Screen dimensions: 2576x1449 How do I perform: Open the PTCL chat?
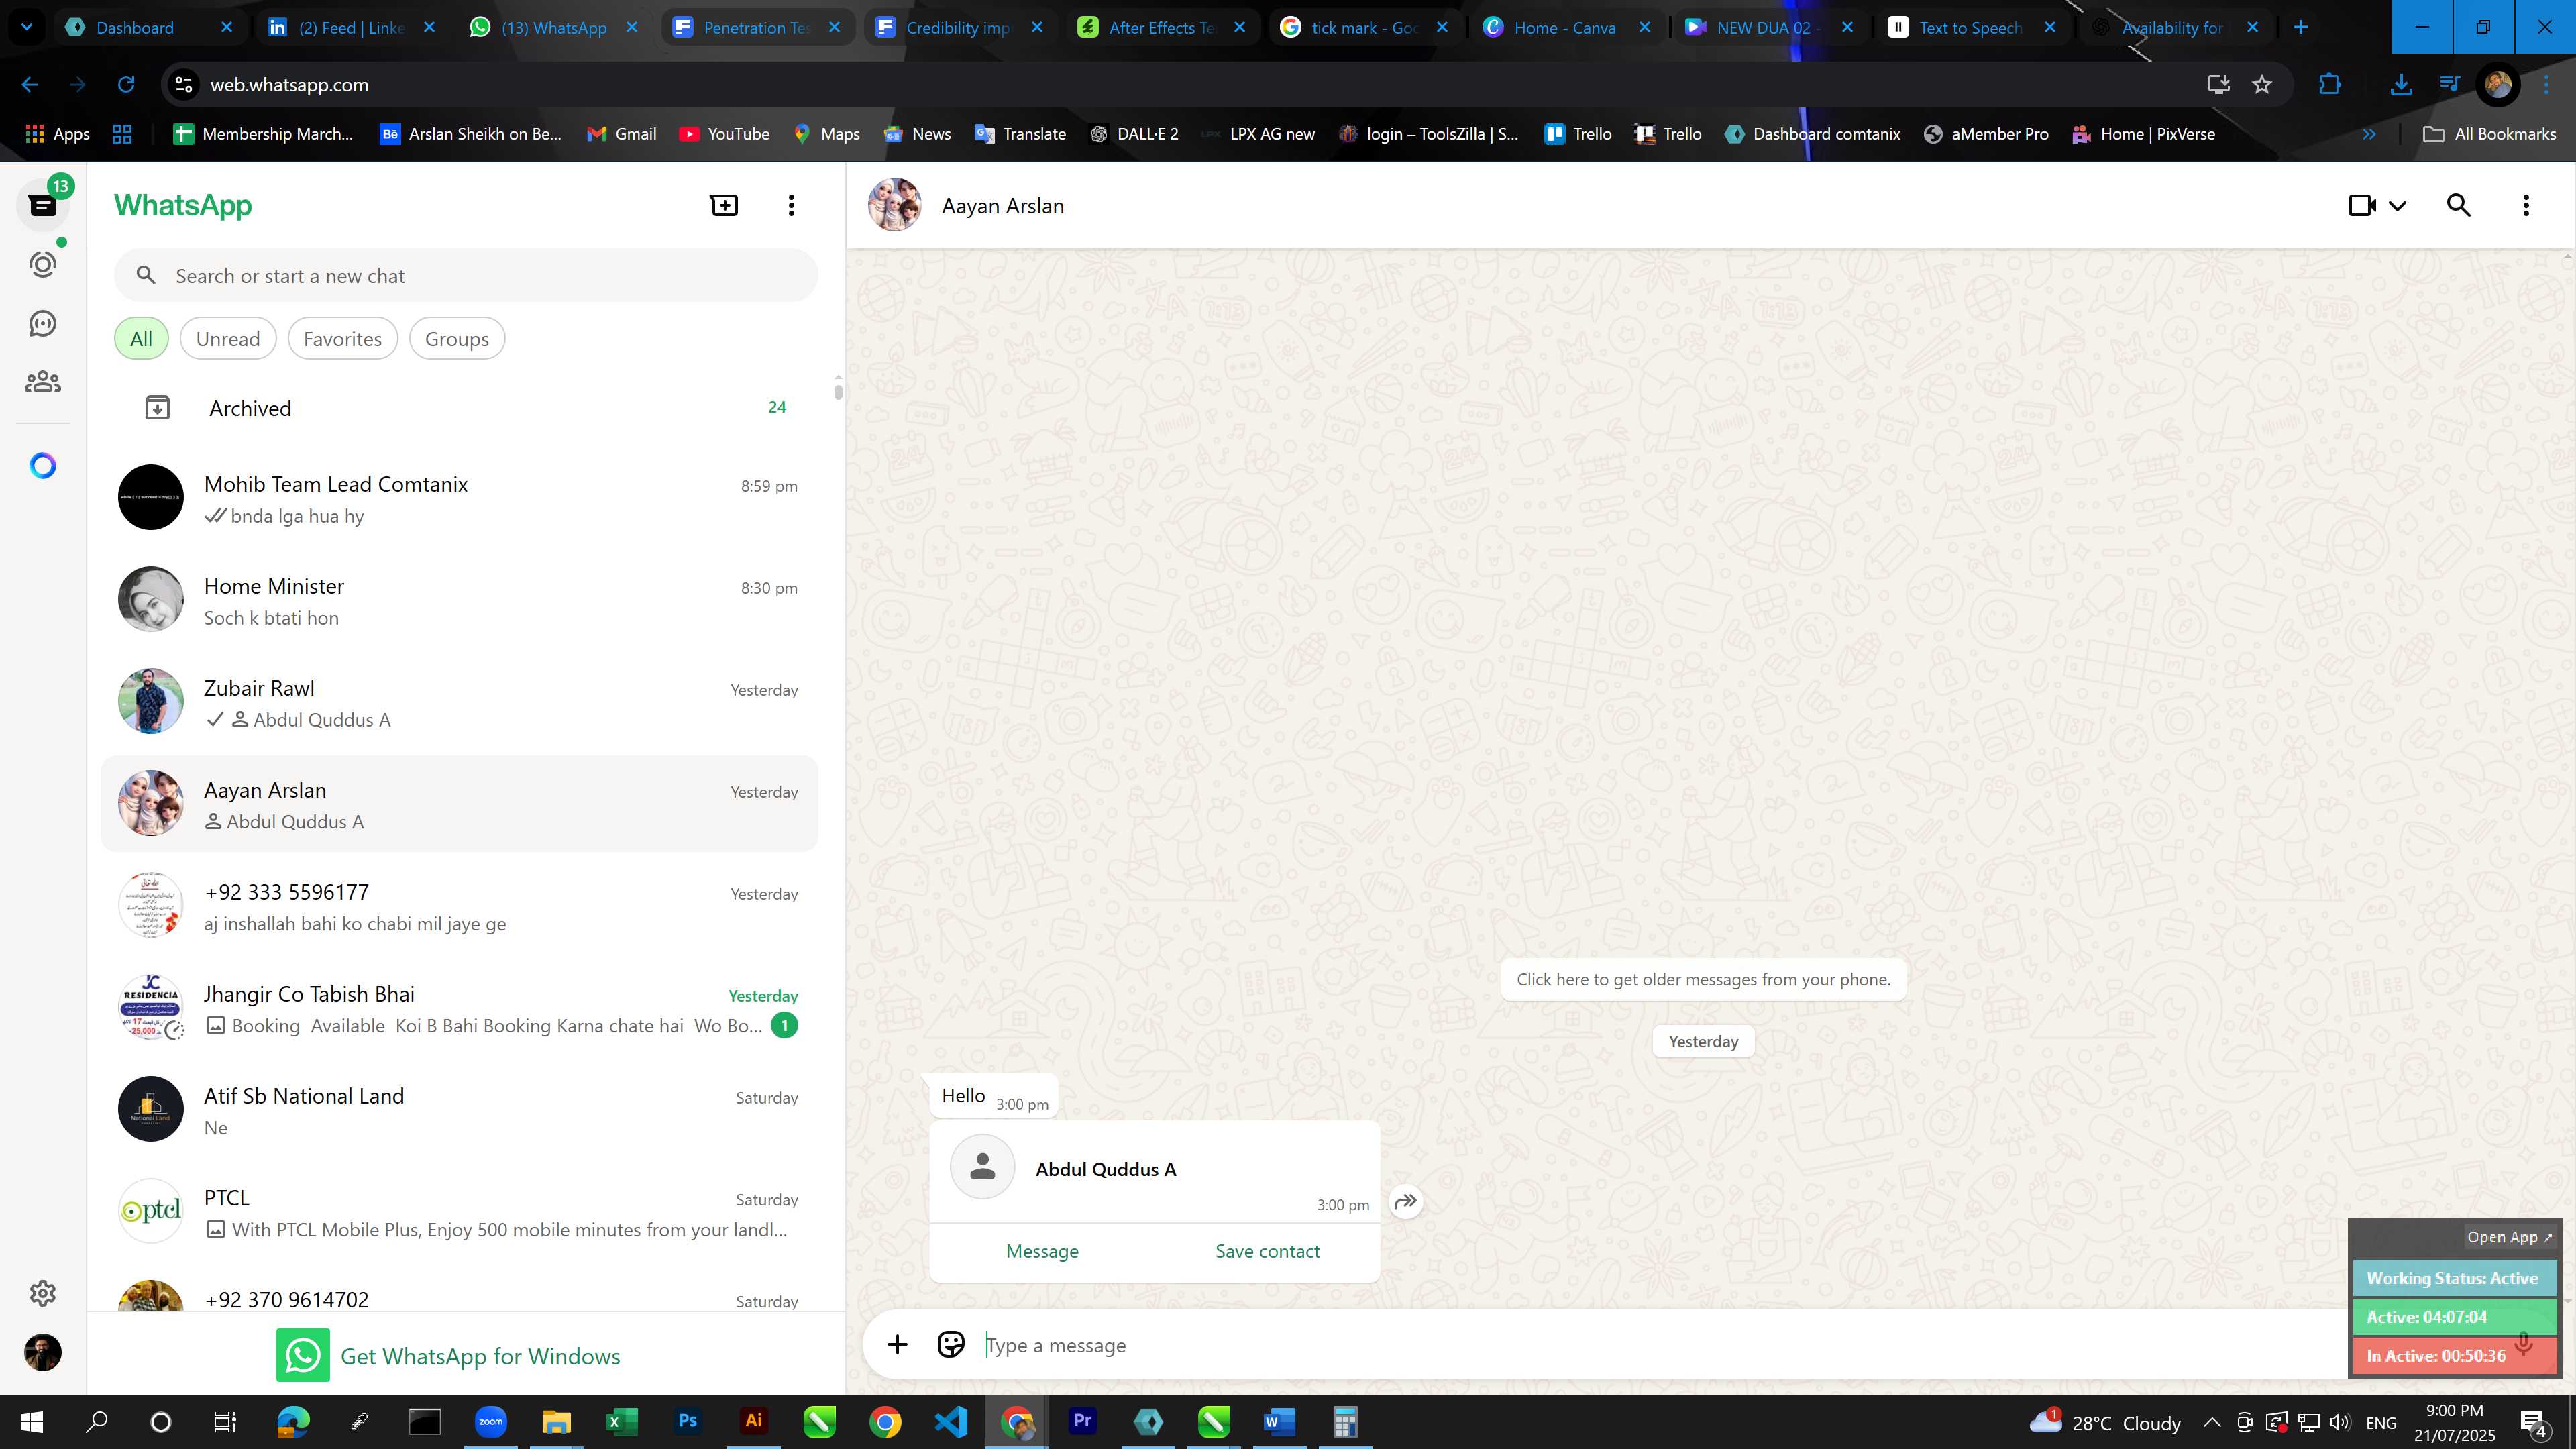(460, 1212)
